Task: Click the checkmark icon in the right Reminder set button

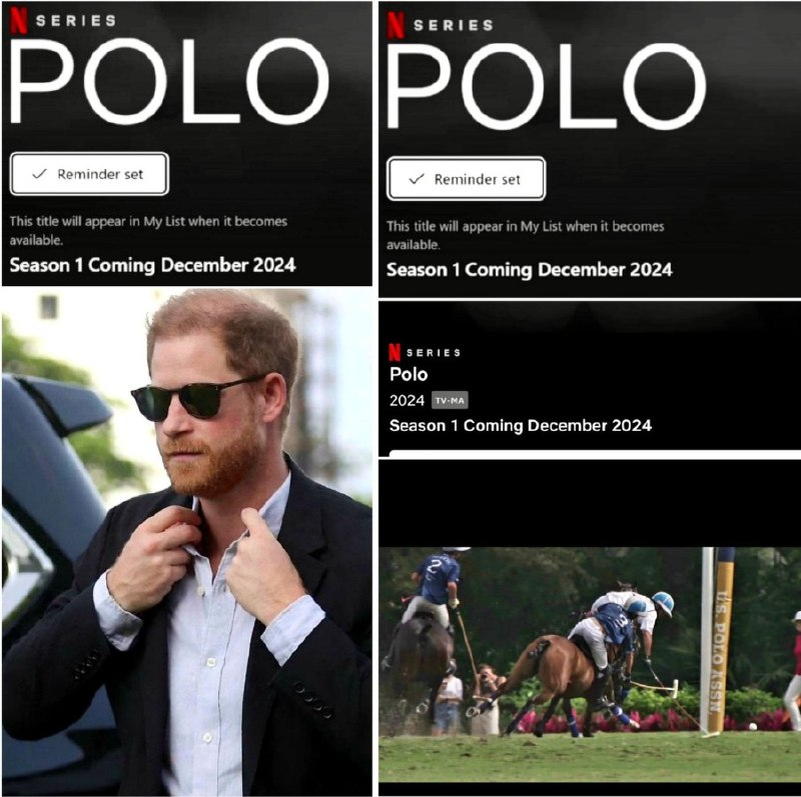Action: coord(417,179)
